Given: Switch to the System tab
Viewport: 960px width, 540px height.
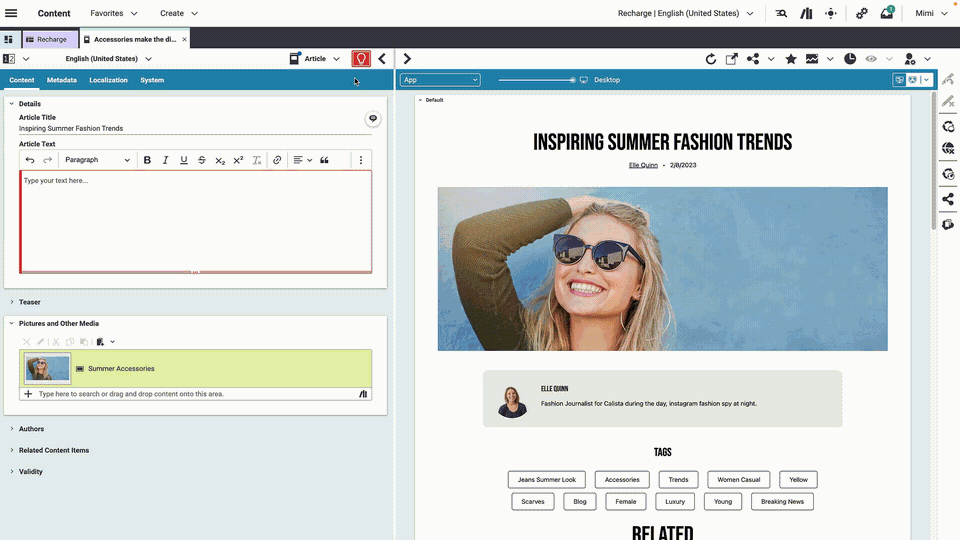Looking at the screenshot, I should point(152,80).
